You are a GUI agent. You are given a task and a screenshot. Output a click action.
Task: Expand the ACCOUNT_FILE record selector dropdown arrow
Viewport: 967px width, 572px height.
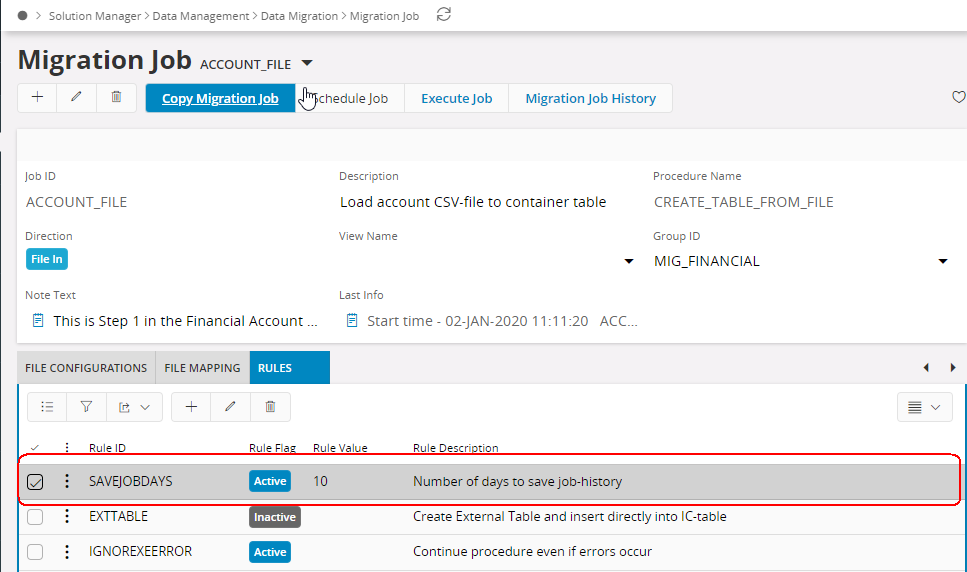[307, 63]
